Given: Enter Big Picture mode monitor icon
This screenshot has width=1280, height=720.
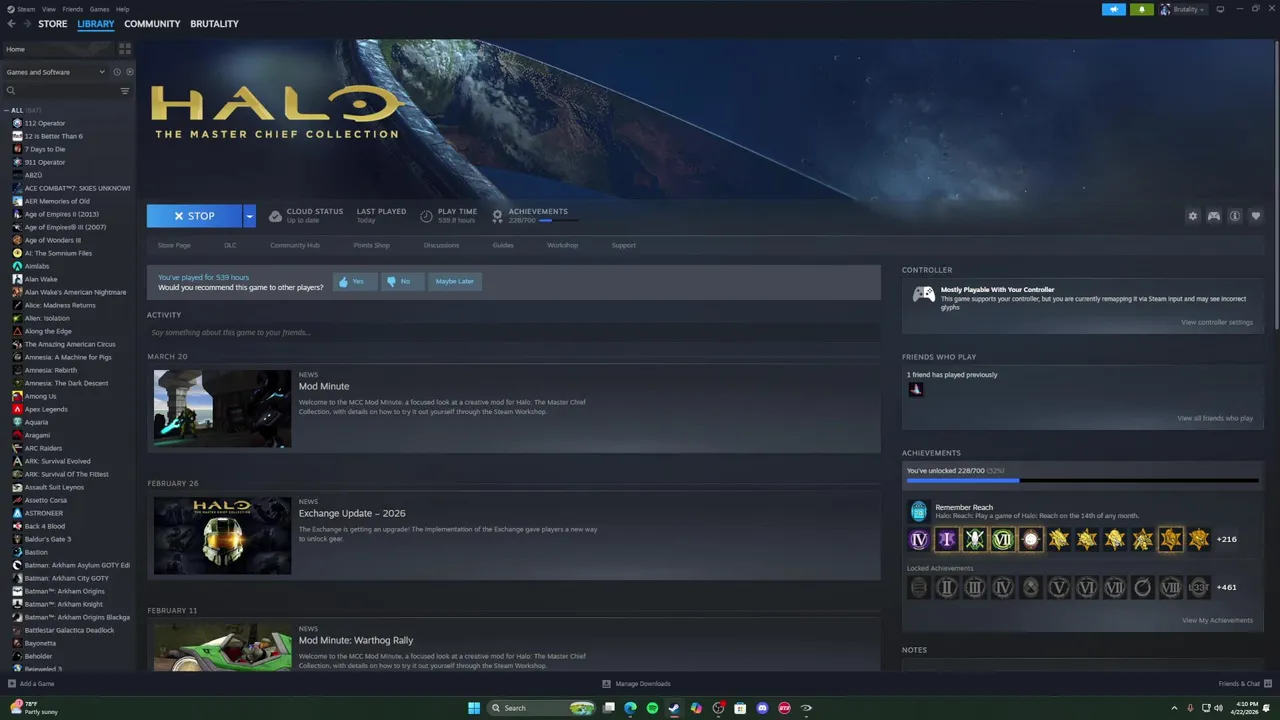Looking at the screenshot, I should 1220,9.
